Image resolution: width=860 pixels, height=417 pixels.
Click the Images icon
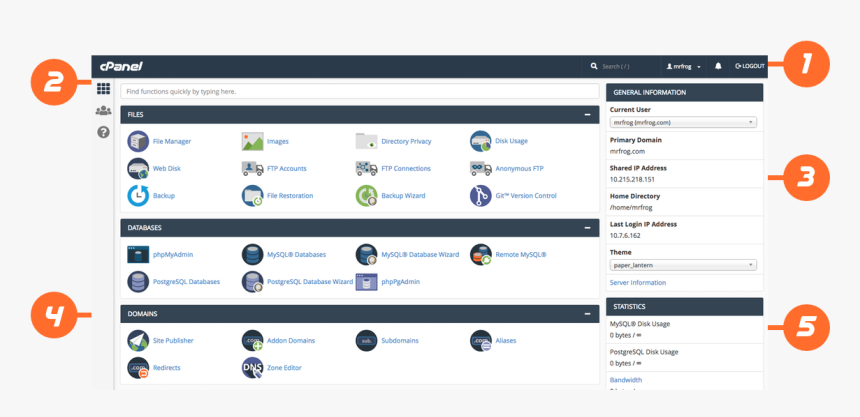(252, 142)
